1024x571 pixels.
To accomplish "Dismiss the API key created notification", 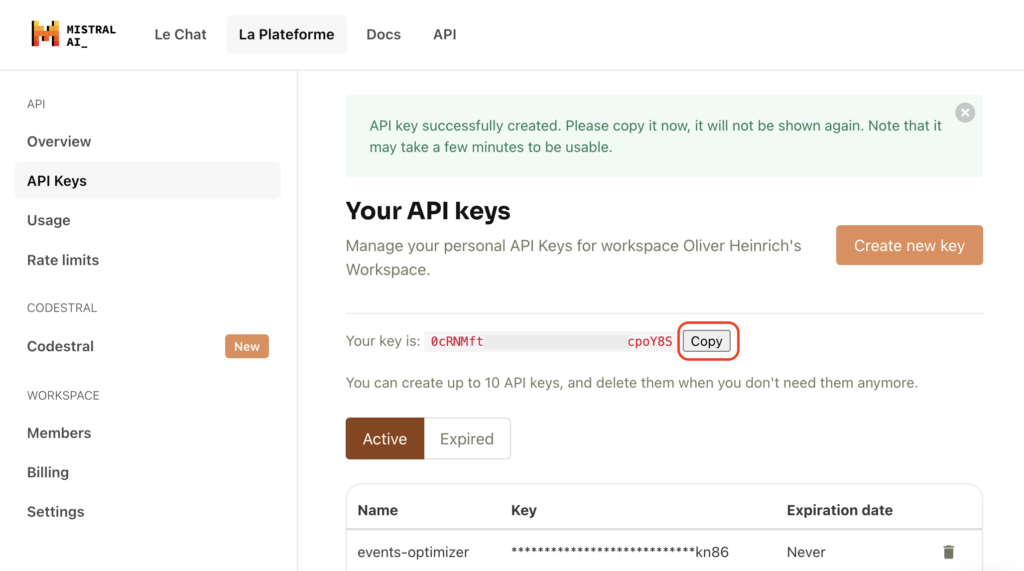I will pyautogui.click(x=965, y=112).
